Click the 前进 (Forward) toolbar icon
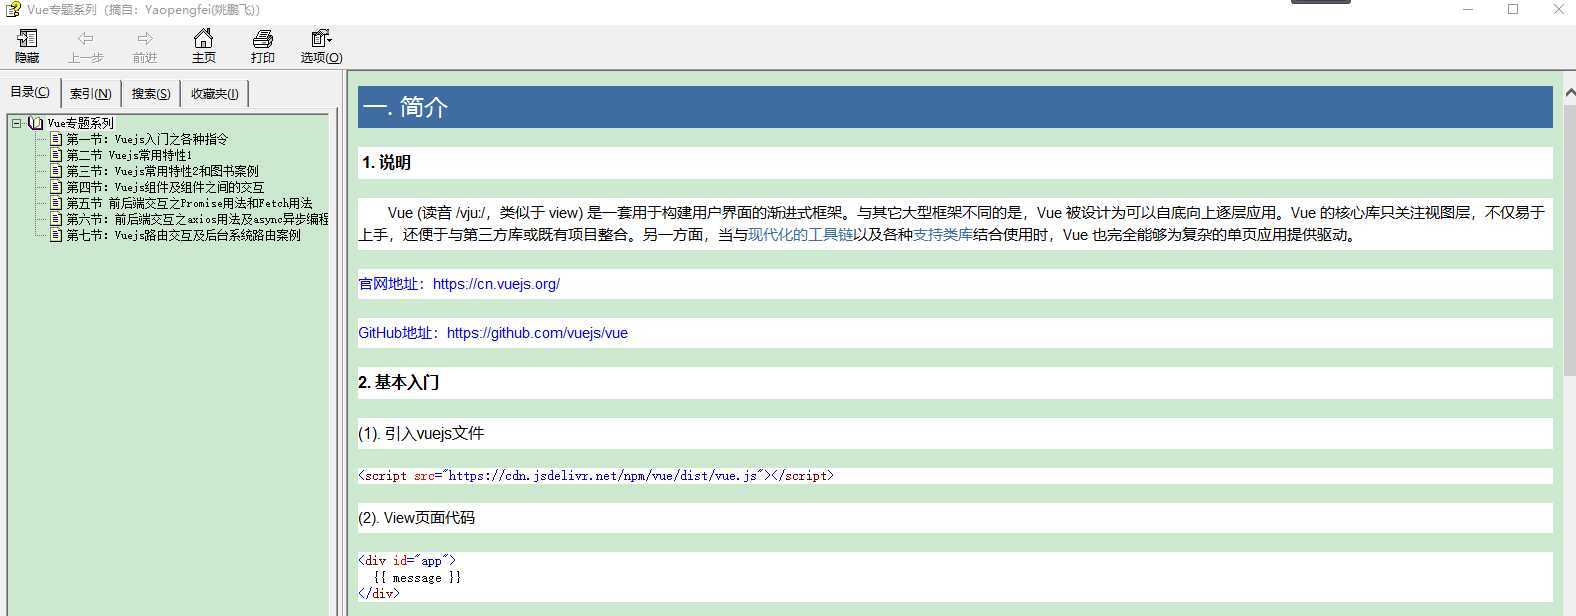 [145, 46]
